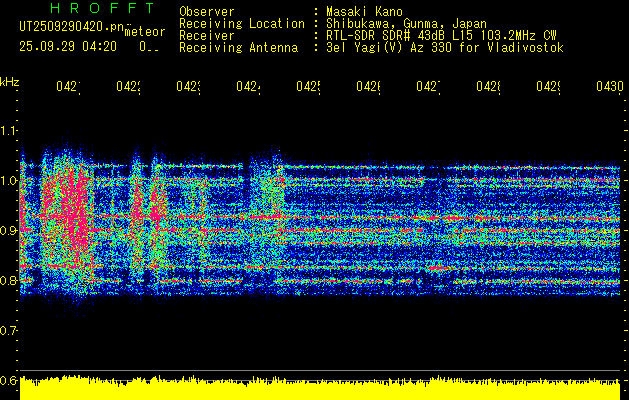Click the 0.8 kHz axis label
The image size is (629, 400).
[x=8, y=280]
